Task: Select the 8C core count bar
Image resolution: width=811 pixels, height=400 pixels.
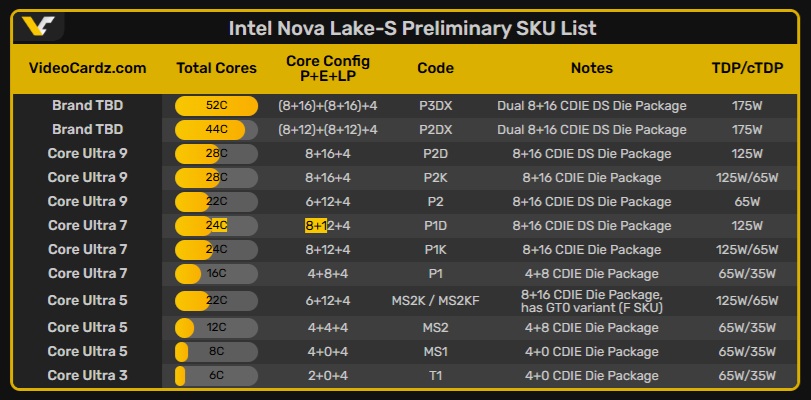Action: click(216, 351)
